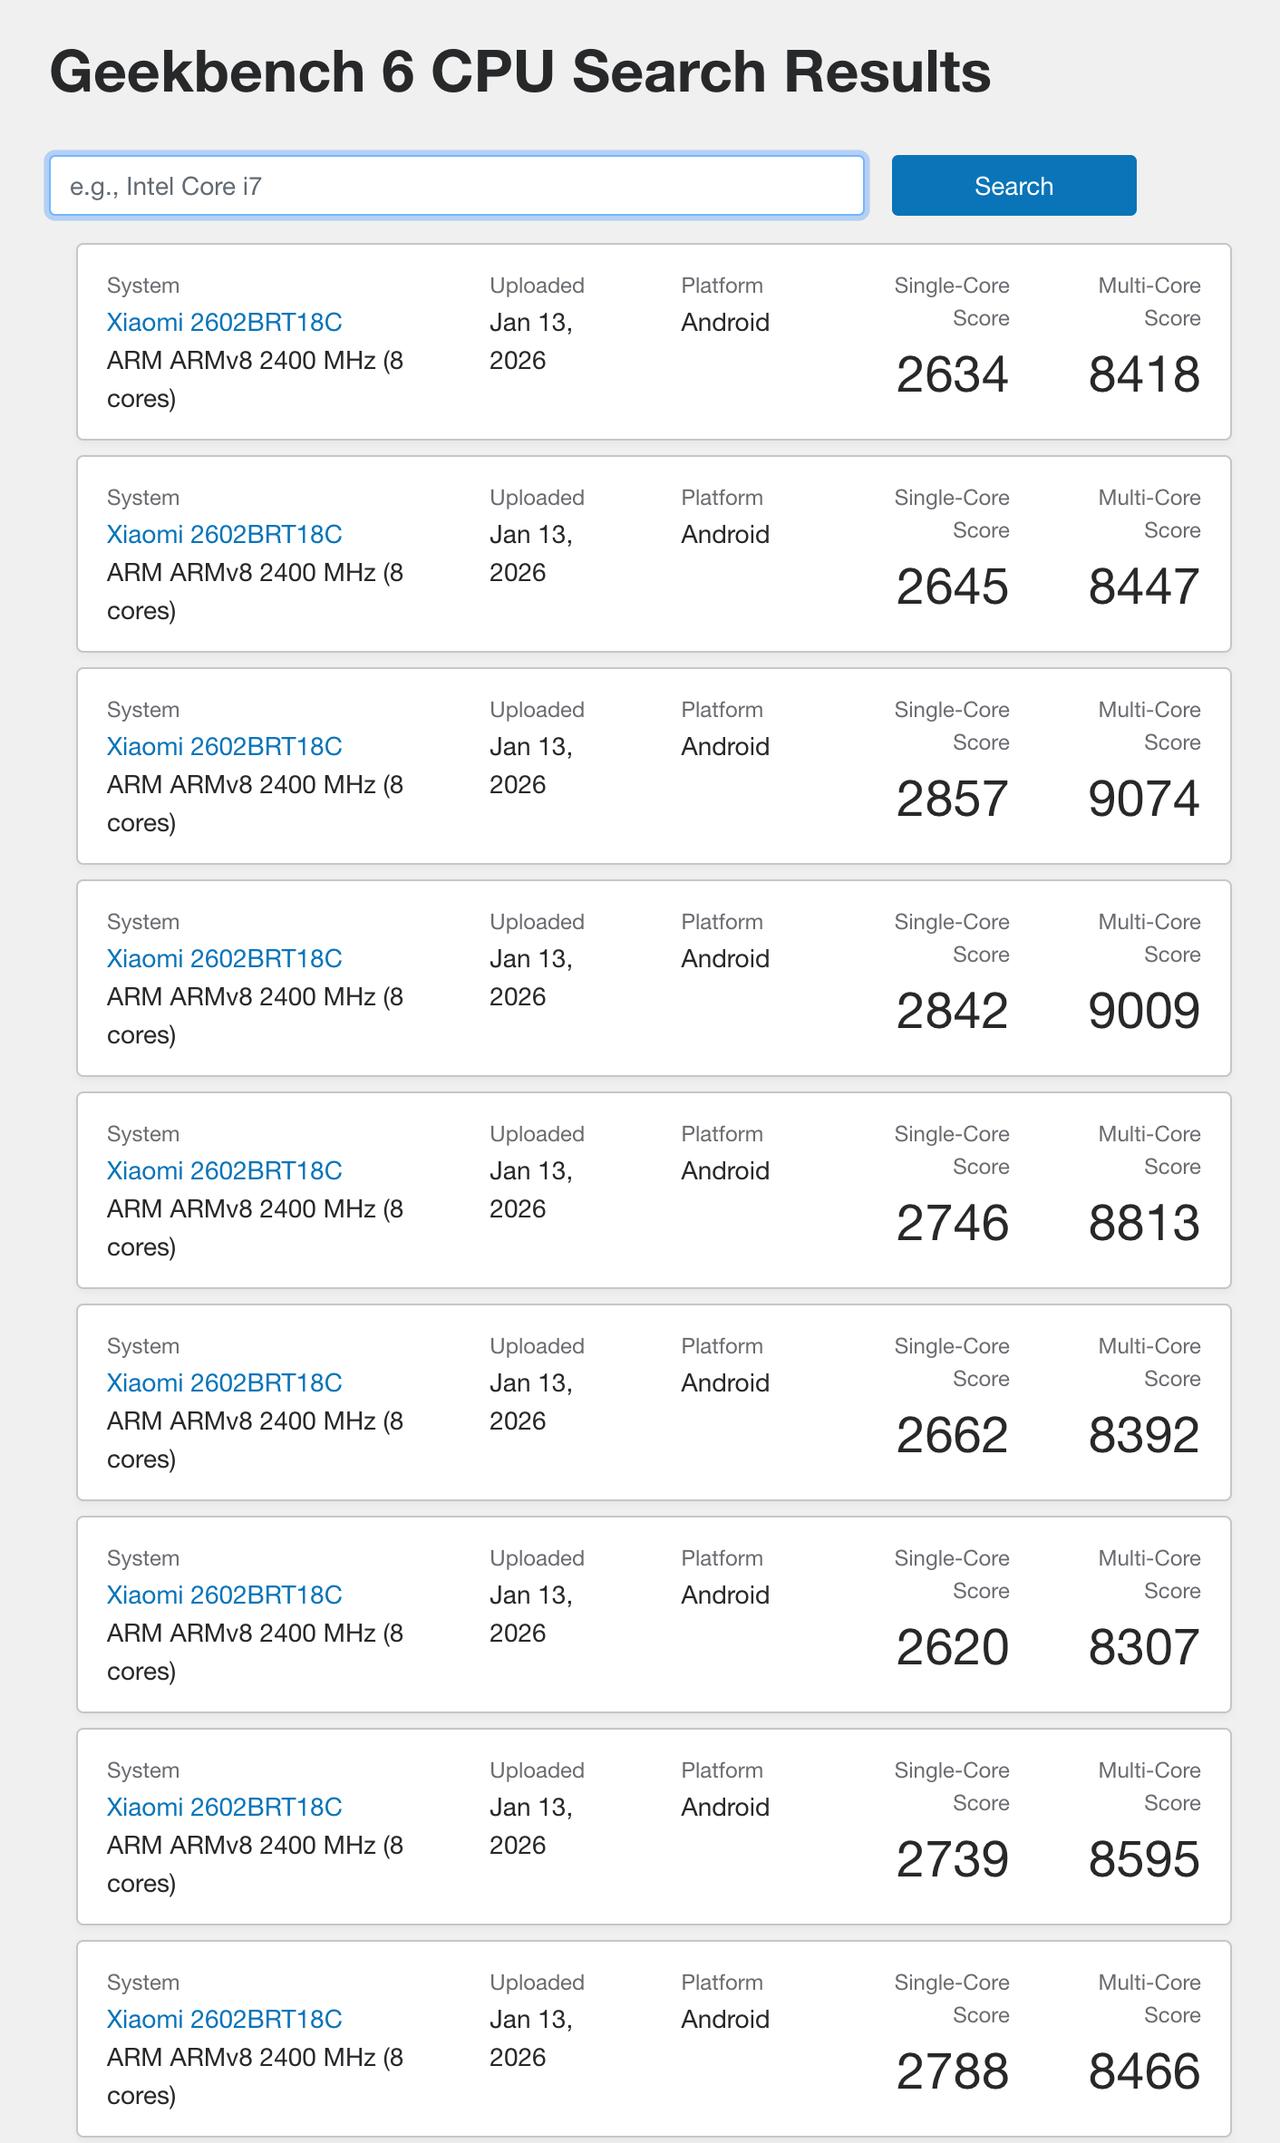Image resolution: width=1280 pixels, height=2143 pixels.
Task: Open the Xiaomi result scoring 2788 single-core
Action: [x=224, y=2018]
